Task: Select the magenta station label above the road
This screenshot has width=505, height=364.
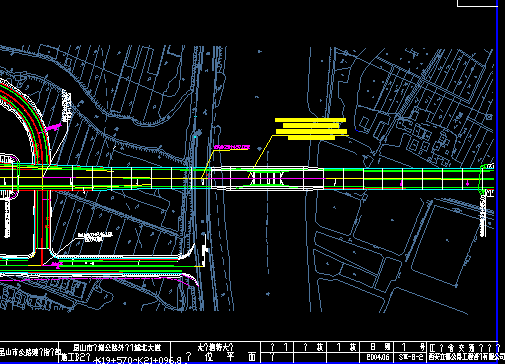Action: tap(232, 147)
